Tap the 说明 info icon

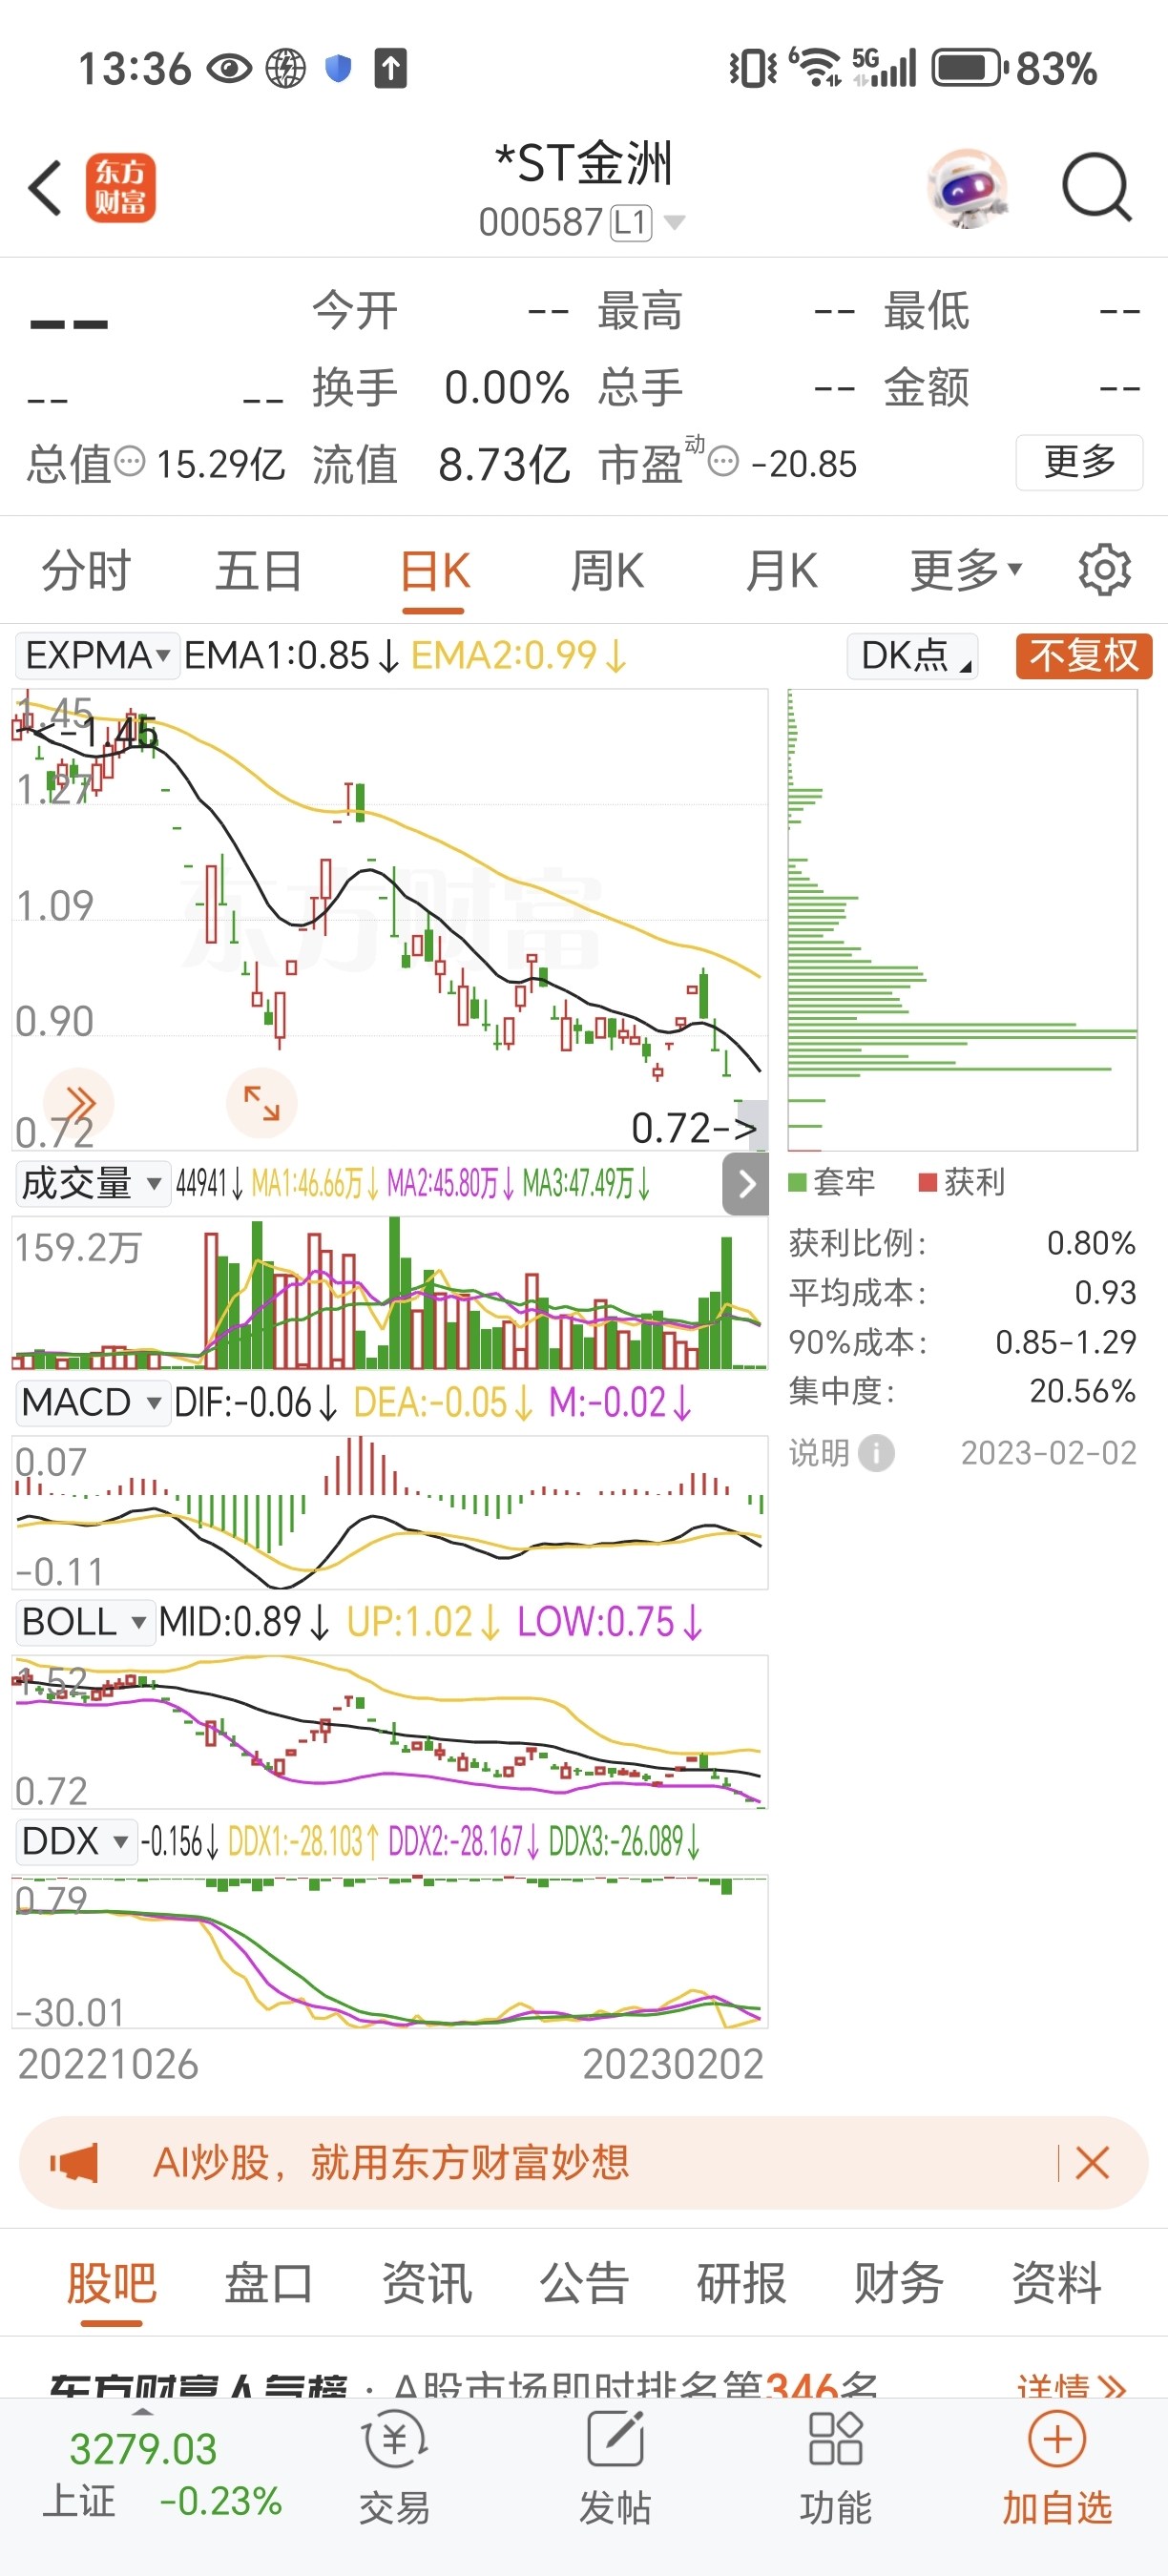[876, 1452]
